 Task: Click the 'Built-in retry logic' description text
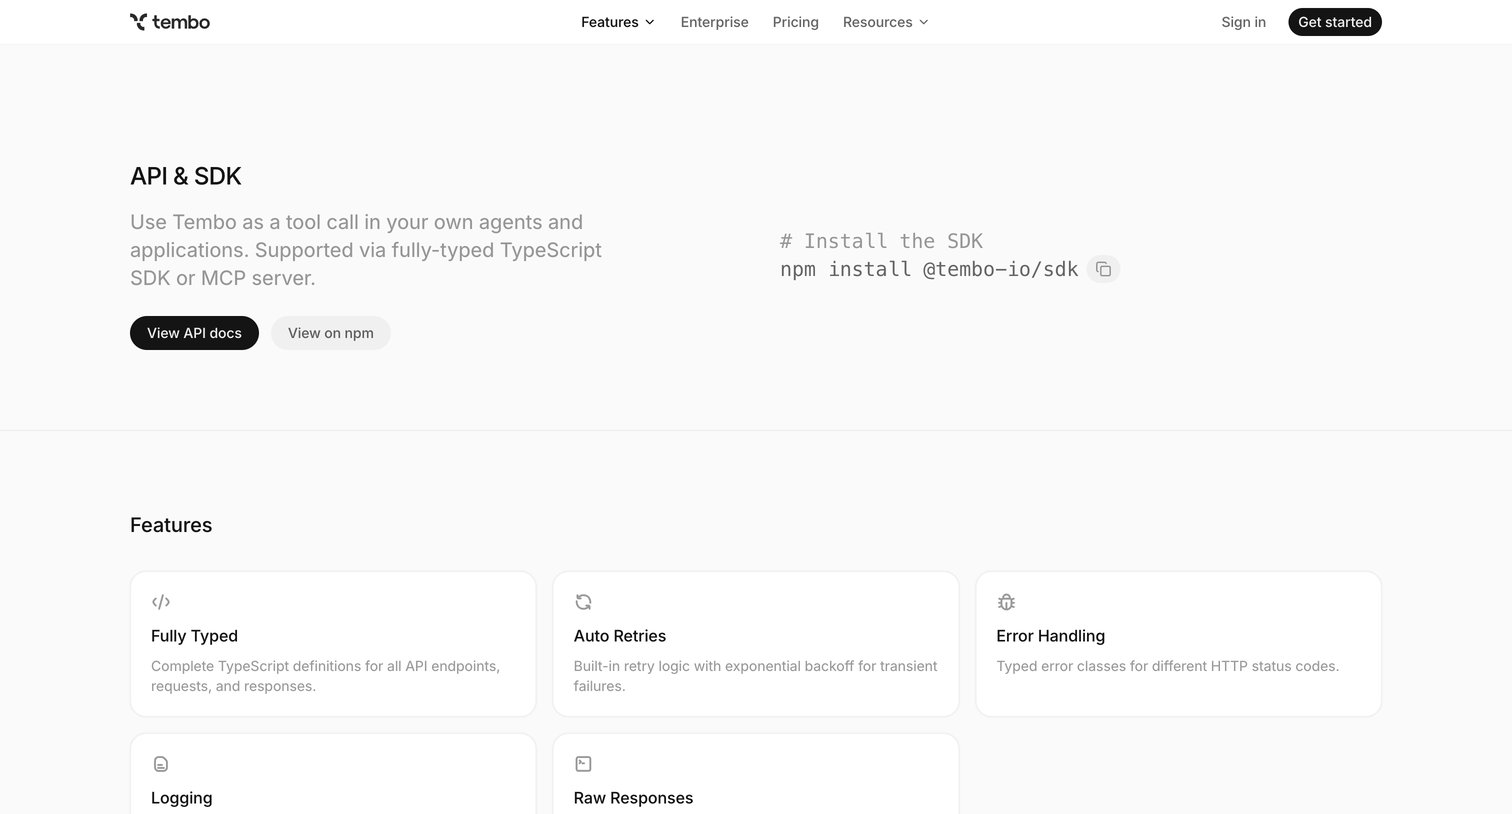[x=755, y=676]
